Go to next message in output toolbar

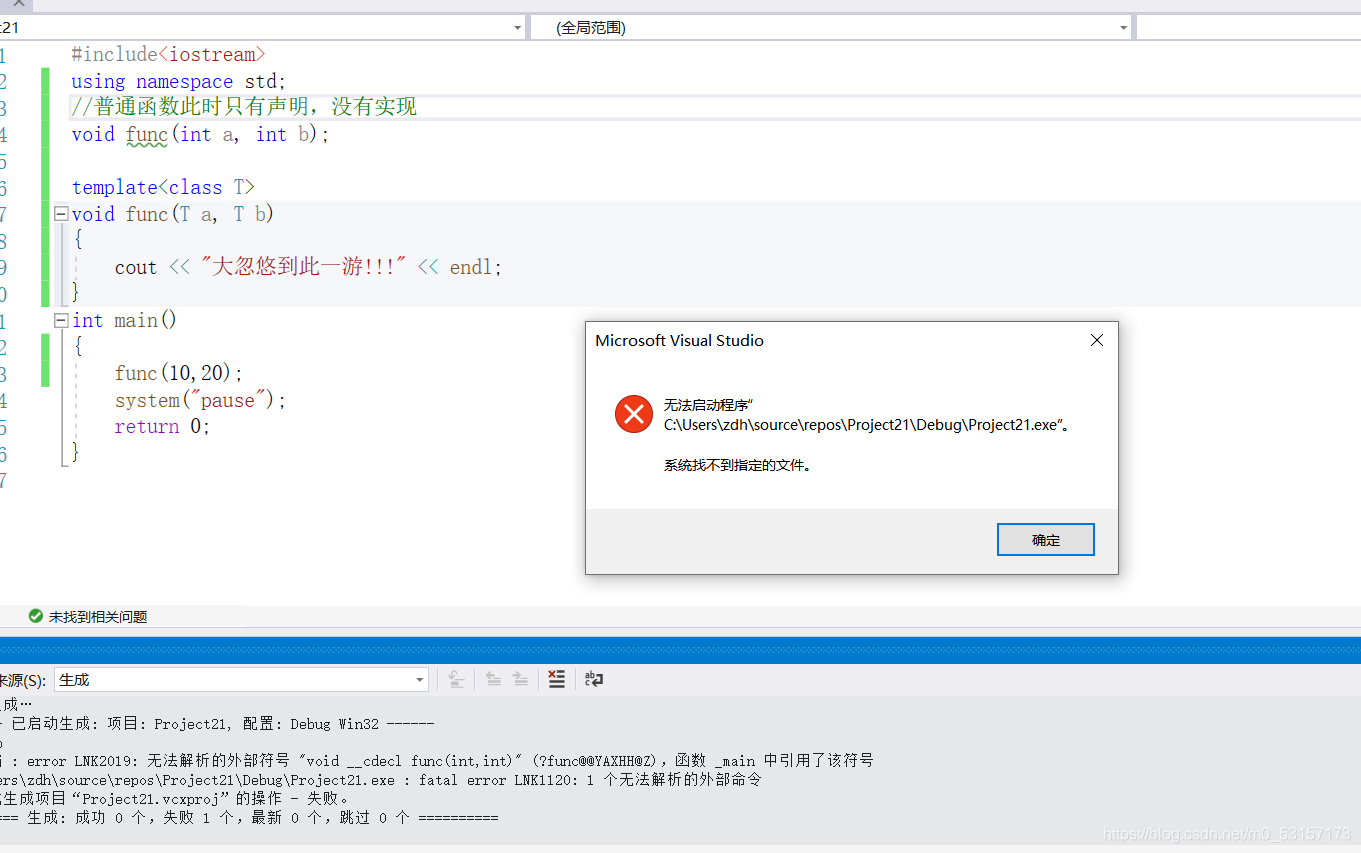pos(520,679)
